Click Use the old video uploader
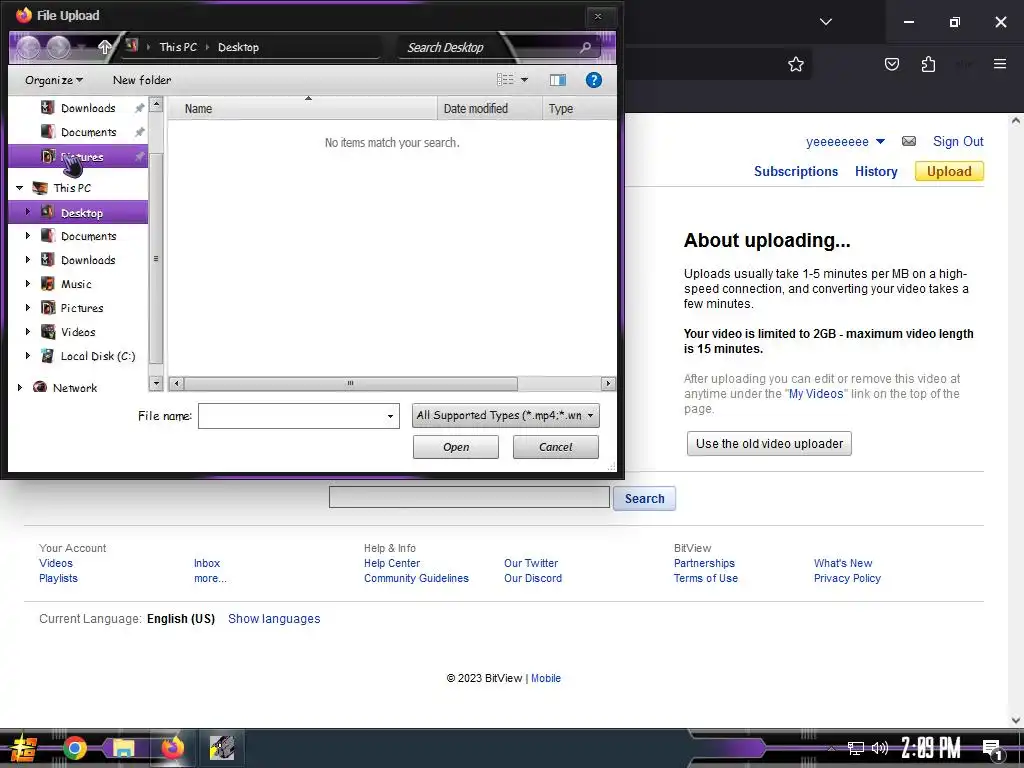 769,443
